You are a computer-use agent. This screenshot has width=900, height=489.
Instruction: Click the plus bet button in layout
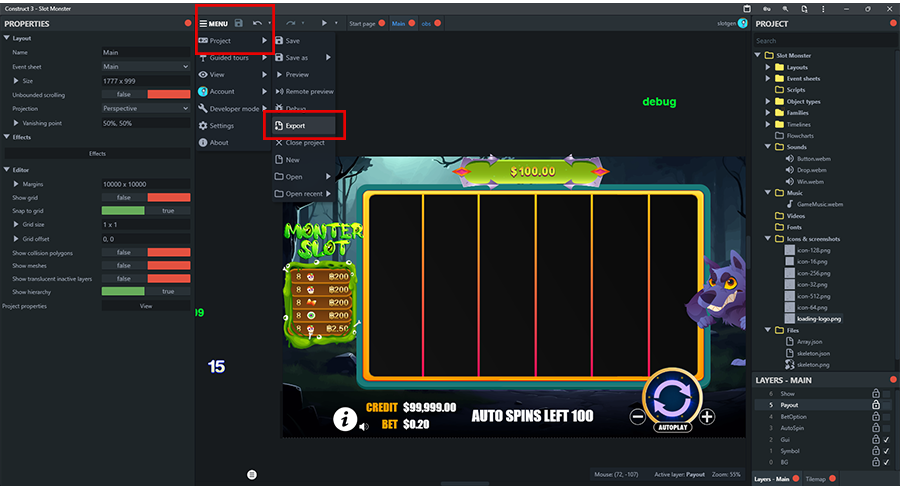coord(707,417)
